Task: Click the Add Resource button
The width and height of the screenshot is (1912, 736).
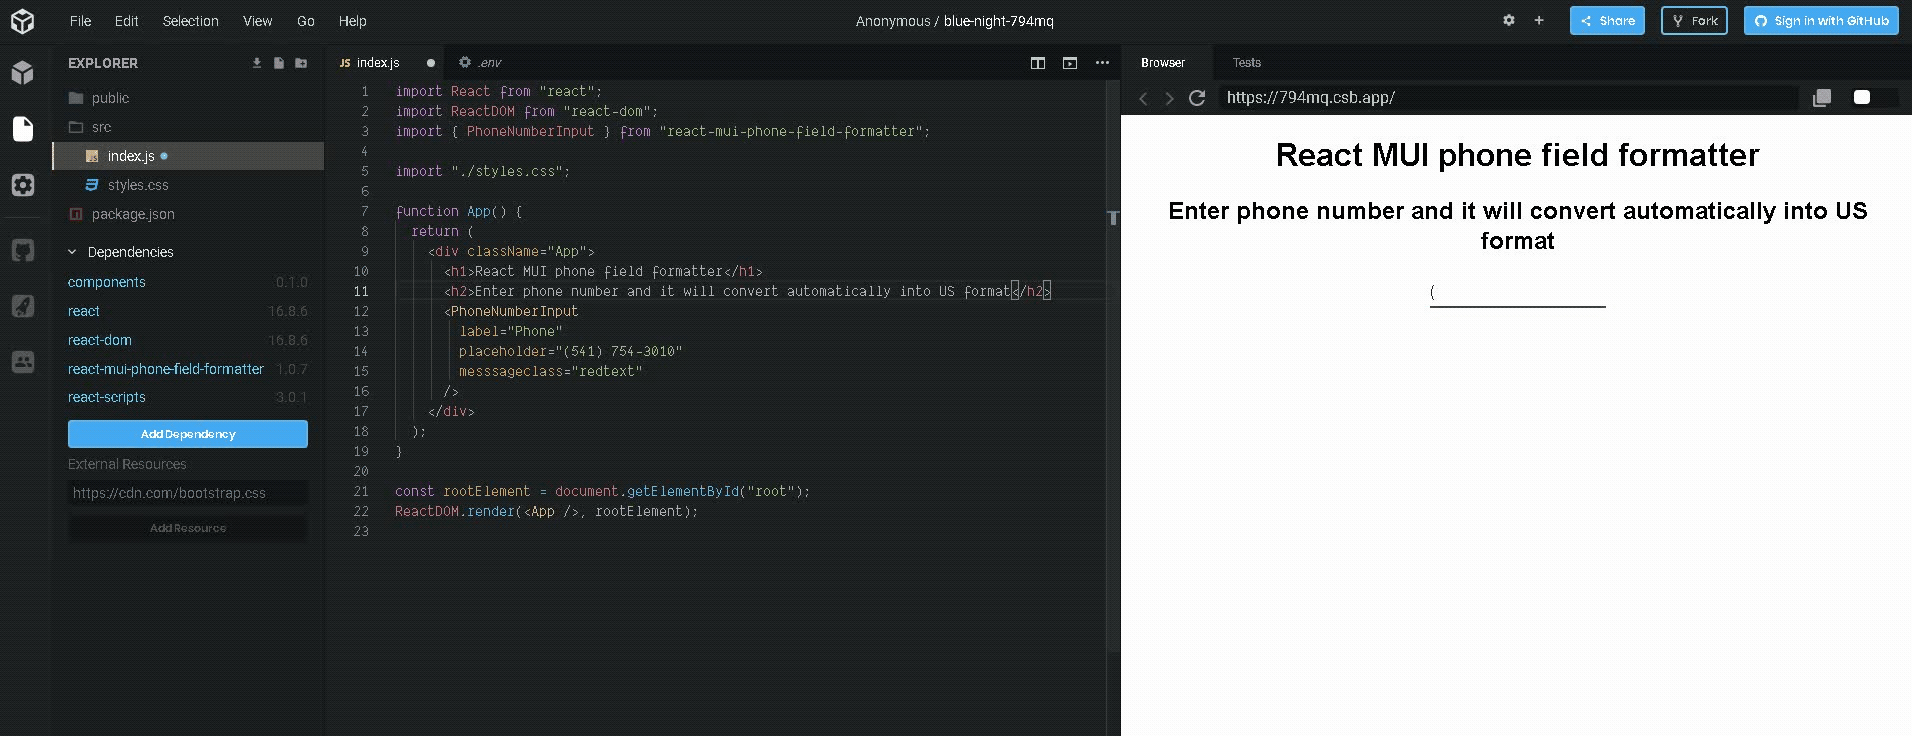Action: [x=188, y=528]
